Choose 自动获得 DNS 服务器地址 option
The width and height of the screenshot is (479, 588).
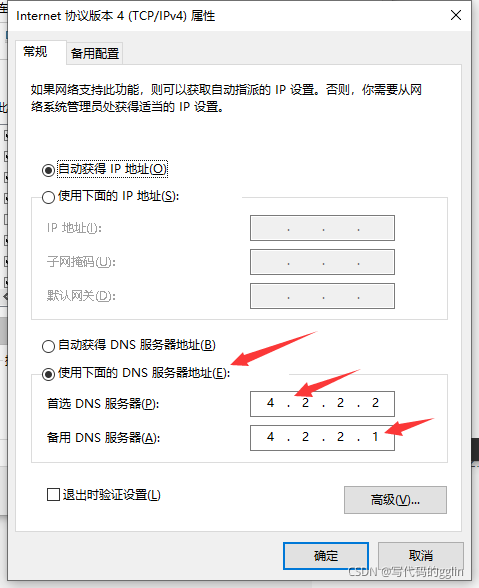pyautogui.click(x=48, y=346)
